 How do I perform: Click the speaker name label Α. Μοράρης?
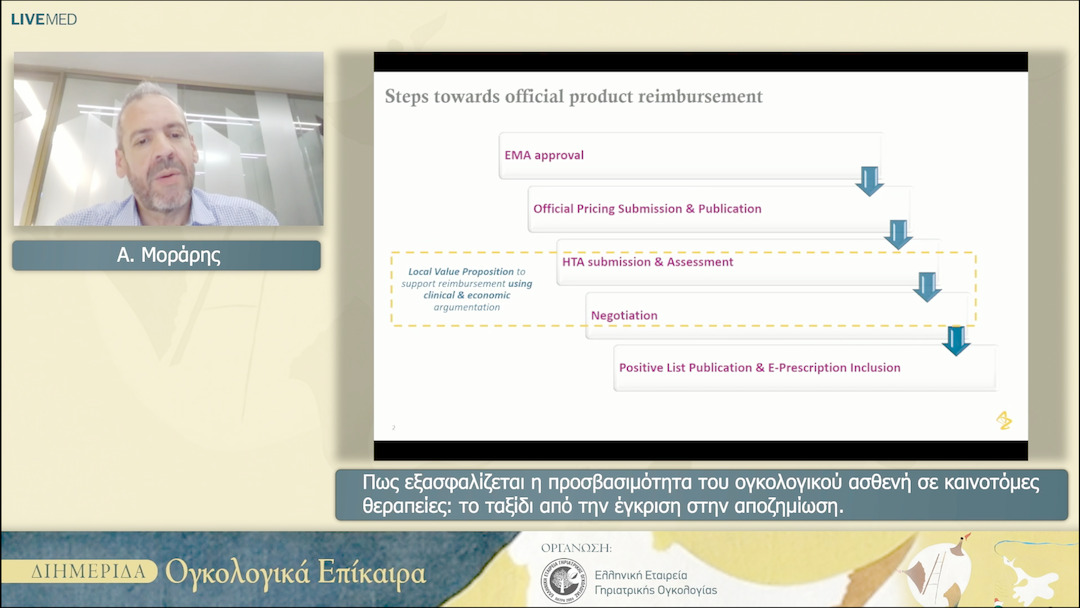point(167,255)
